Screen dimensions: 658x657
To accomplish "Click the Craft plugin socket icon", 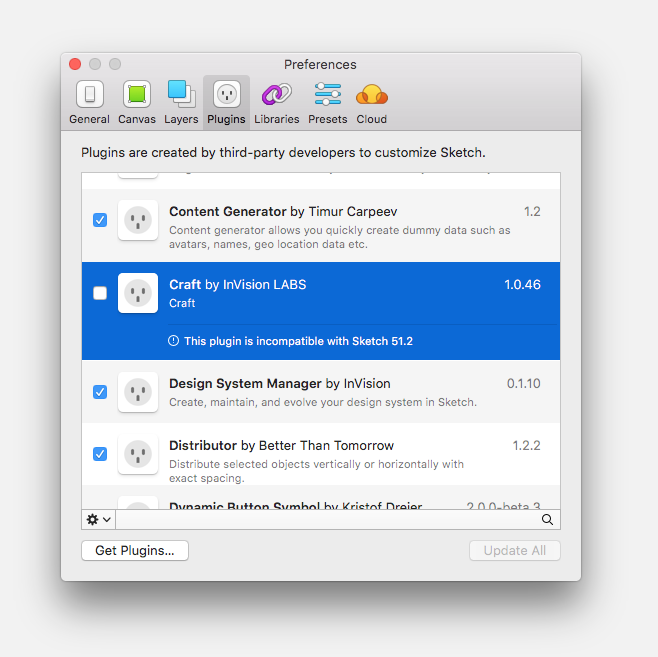I will 138,293.
